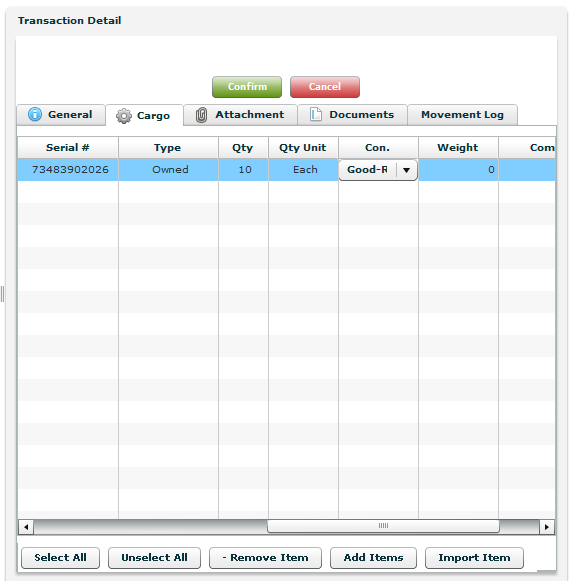Click the horizontal scrollbar thumb
Screen dimensions: 576x581
pyautogui.click(x=383, y=526)
